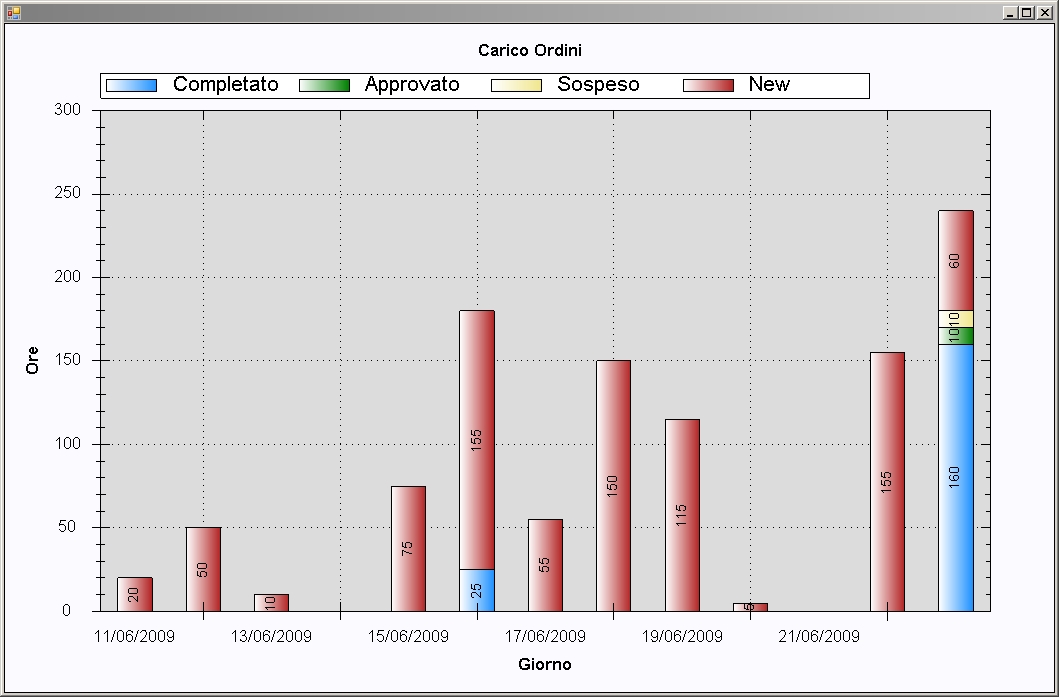Click the 21/06/2009 axis label

[819, 637]
